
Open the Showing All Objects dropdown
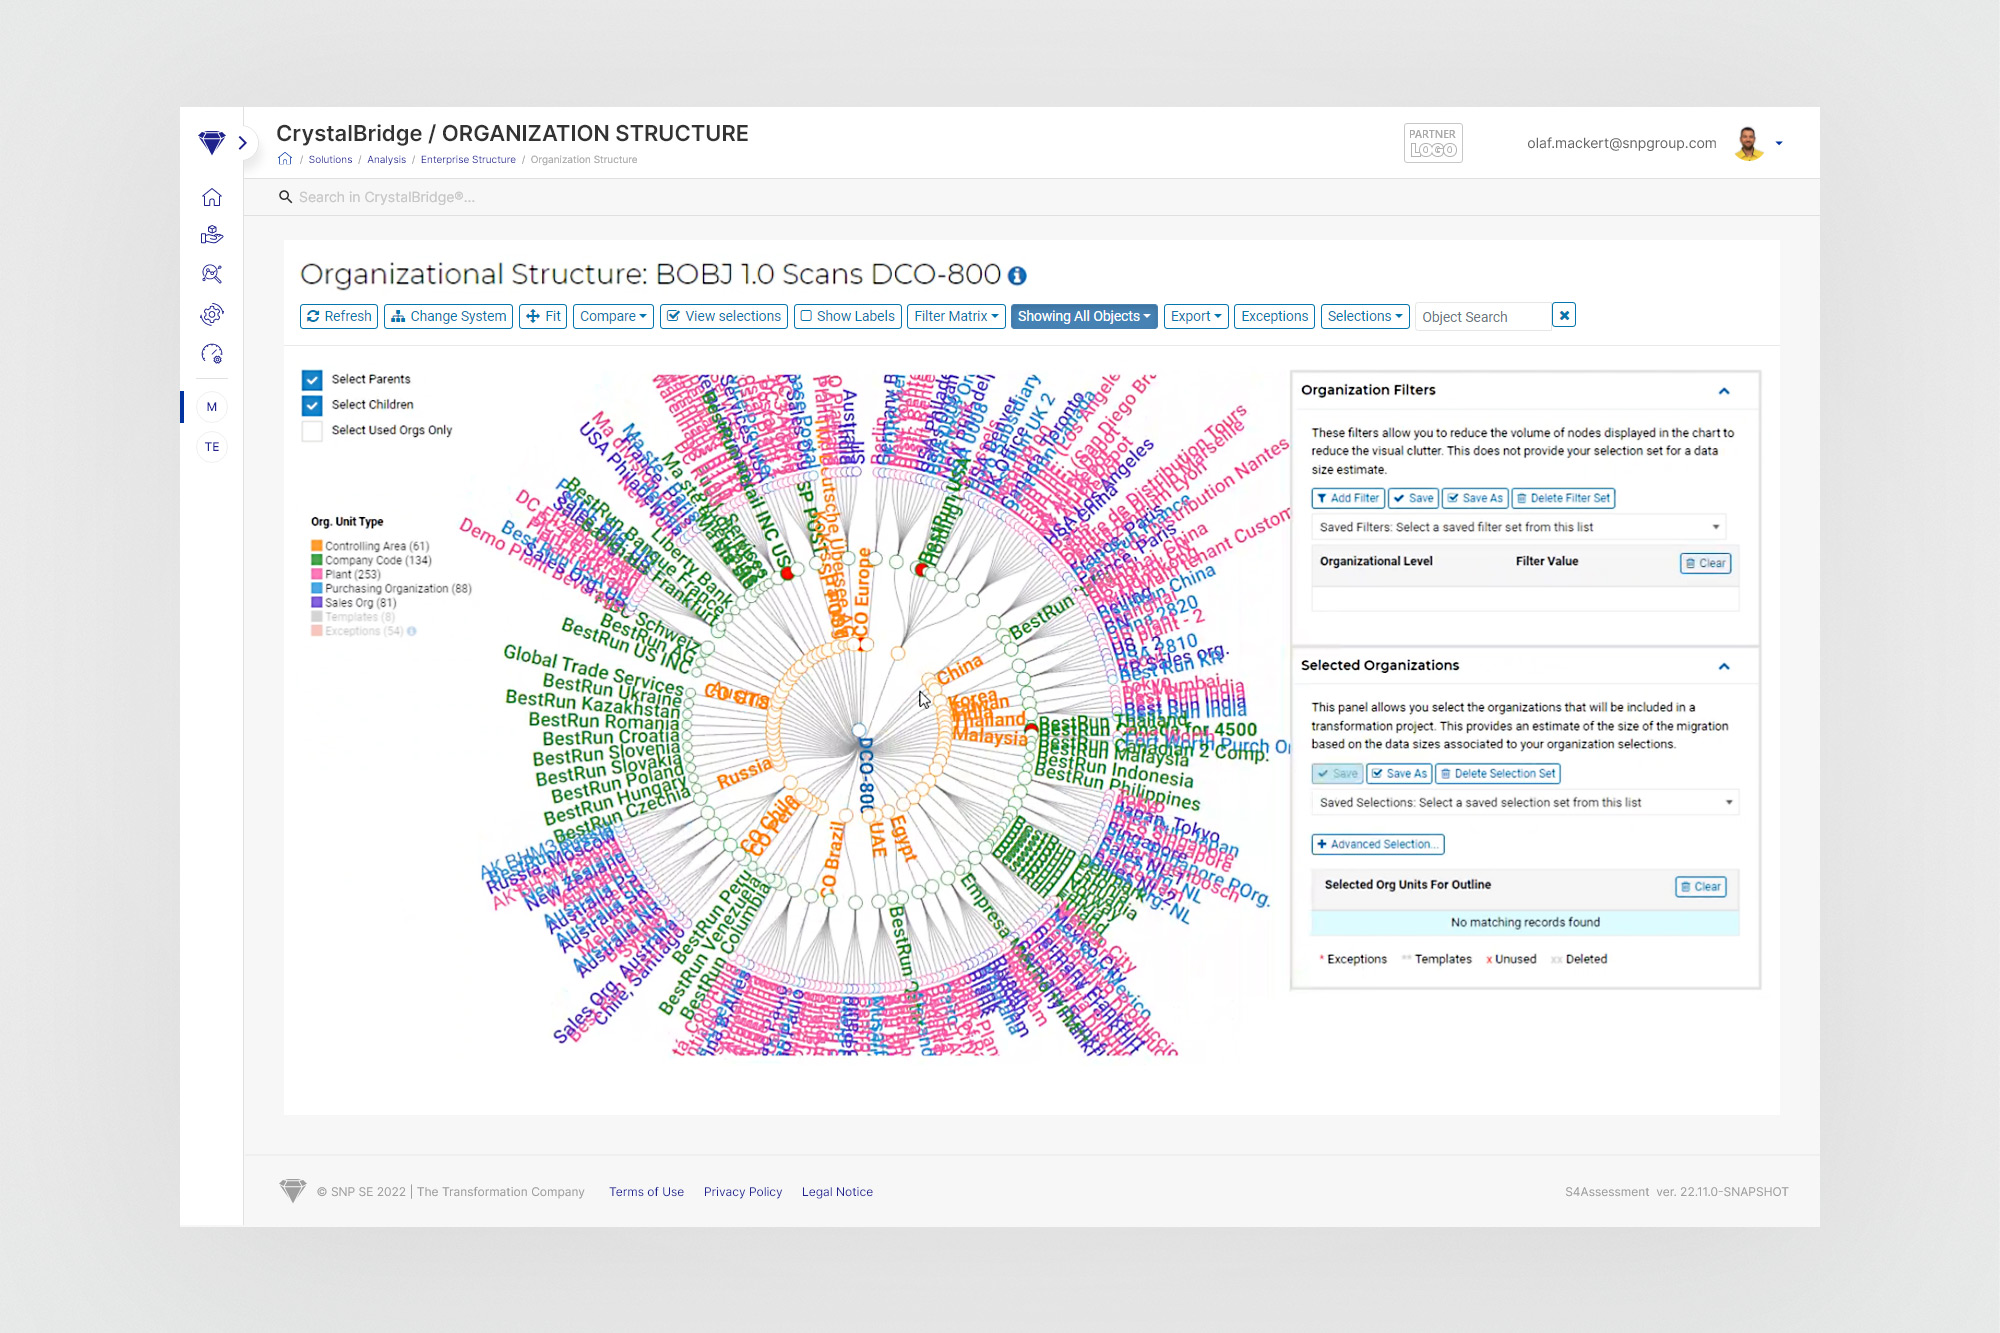point(1083,317)
